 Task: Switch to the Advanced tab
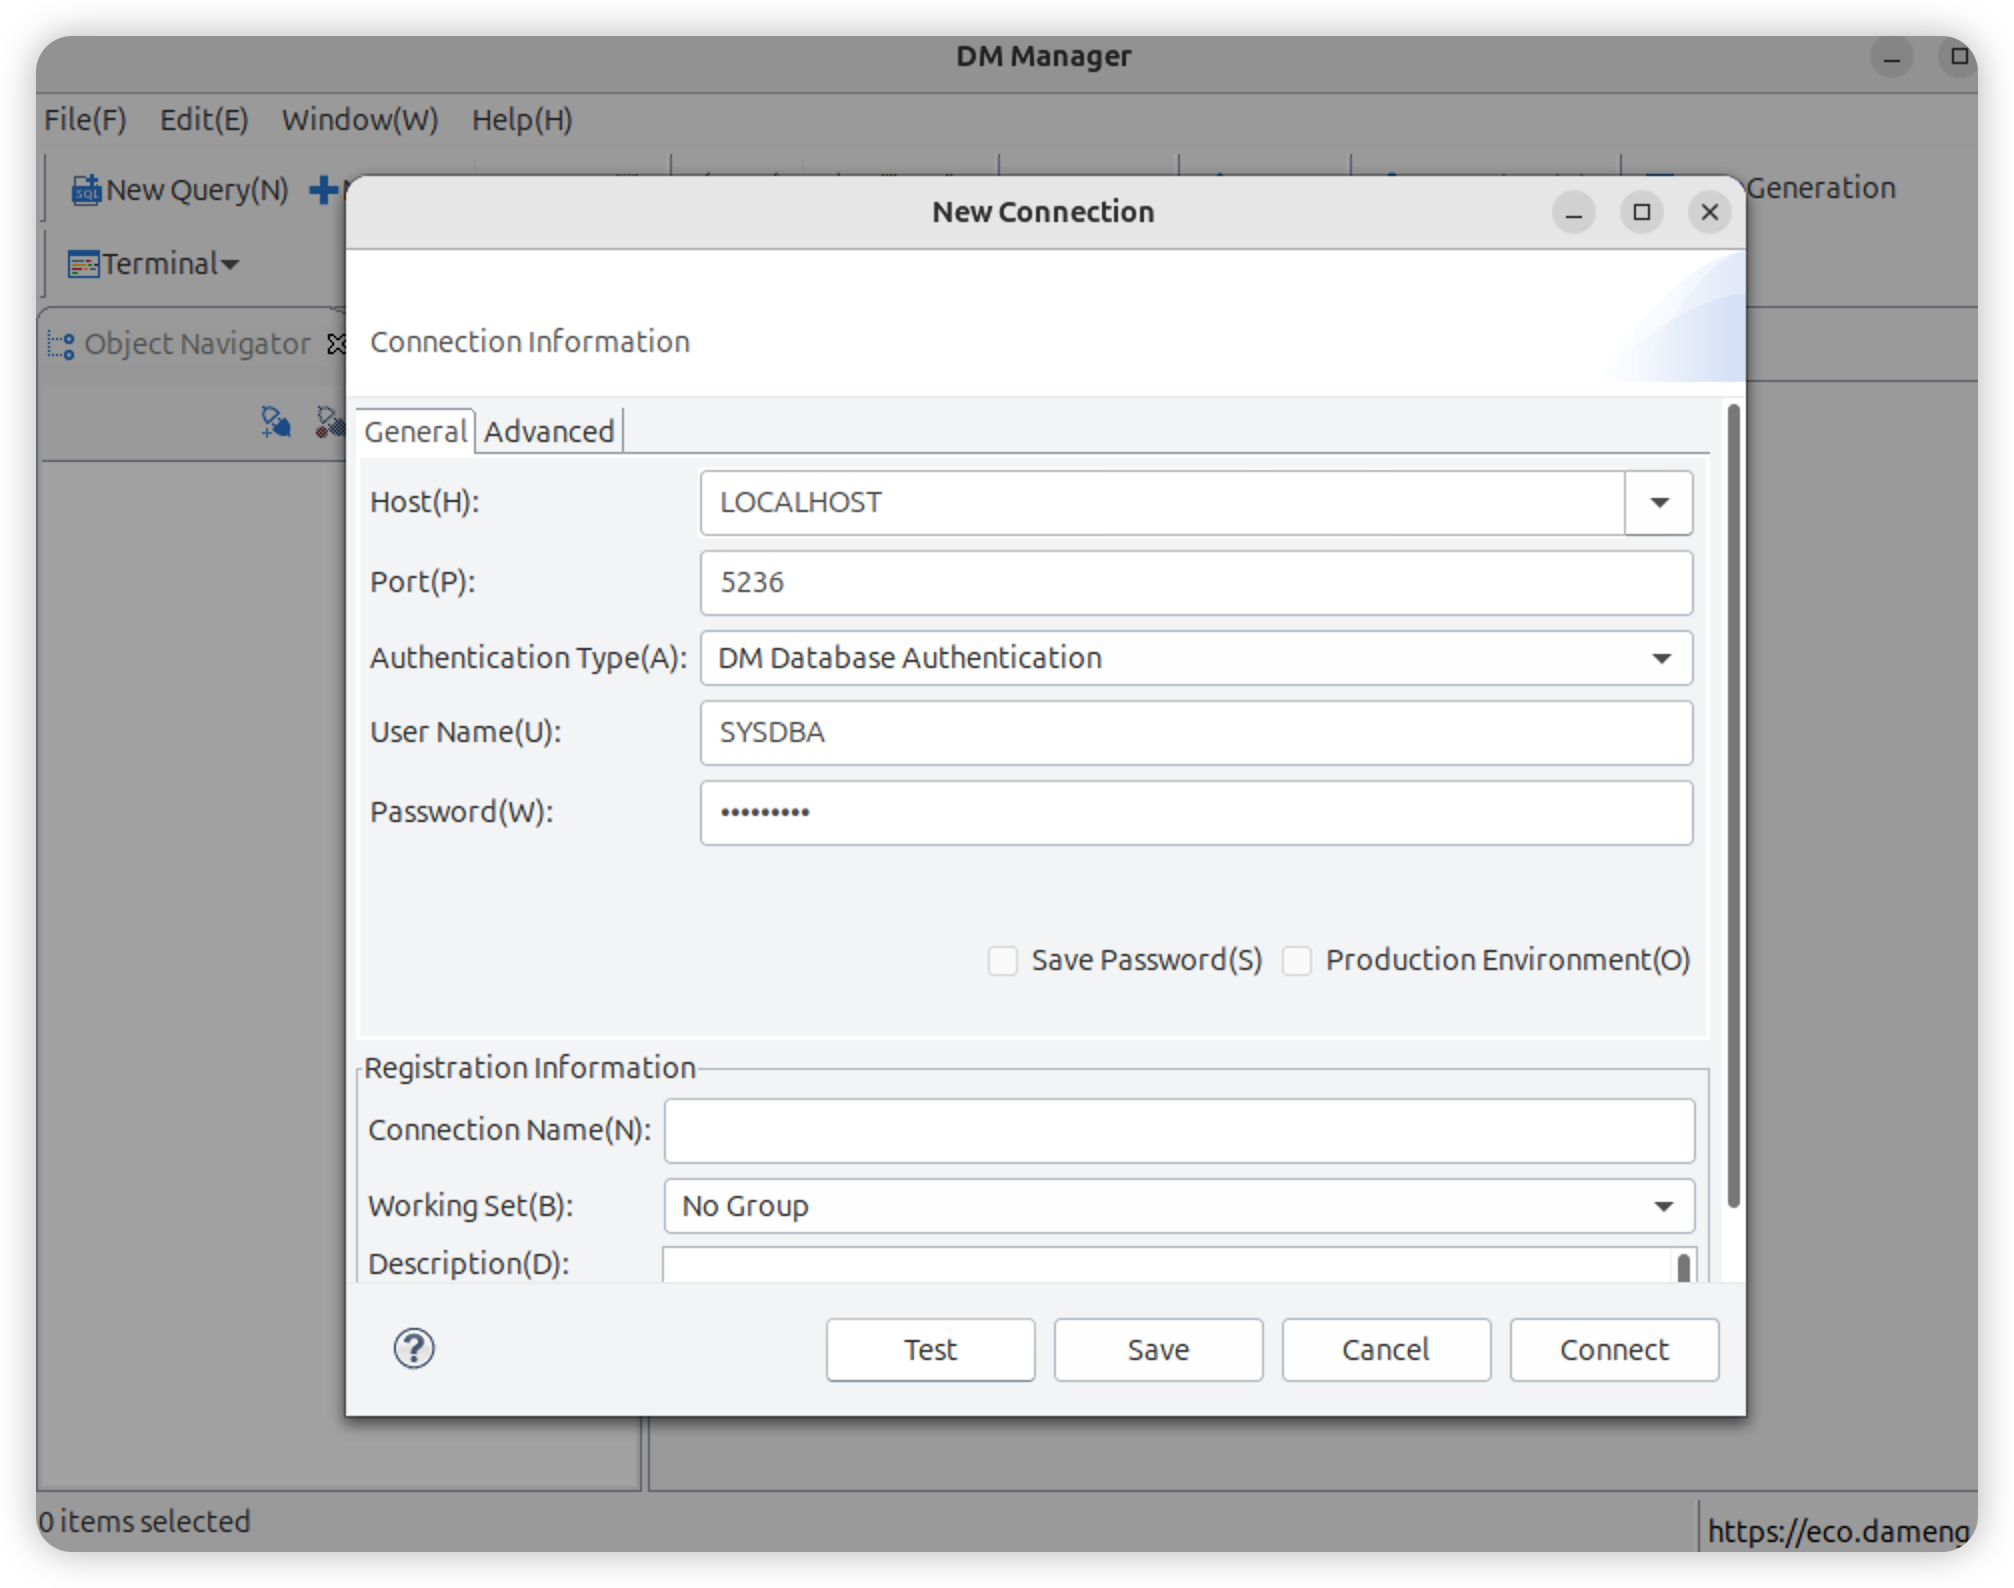point(549,432)
